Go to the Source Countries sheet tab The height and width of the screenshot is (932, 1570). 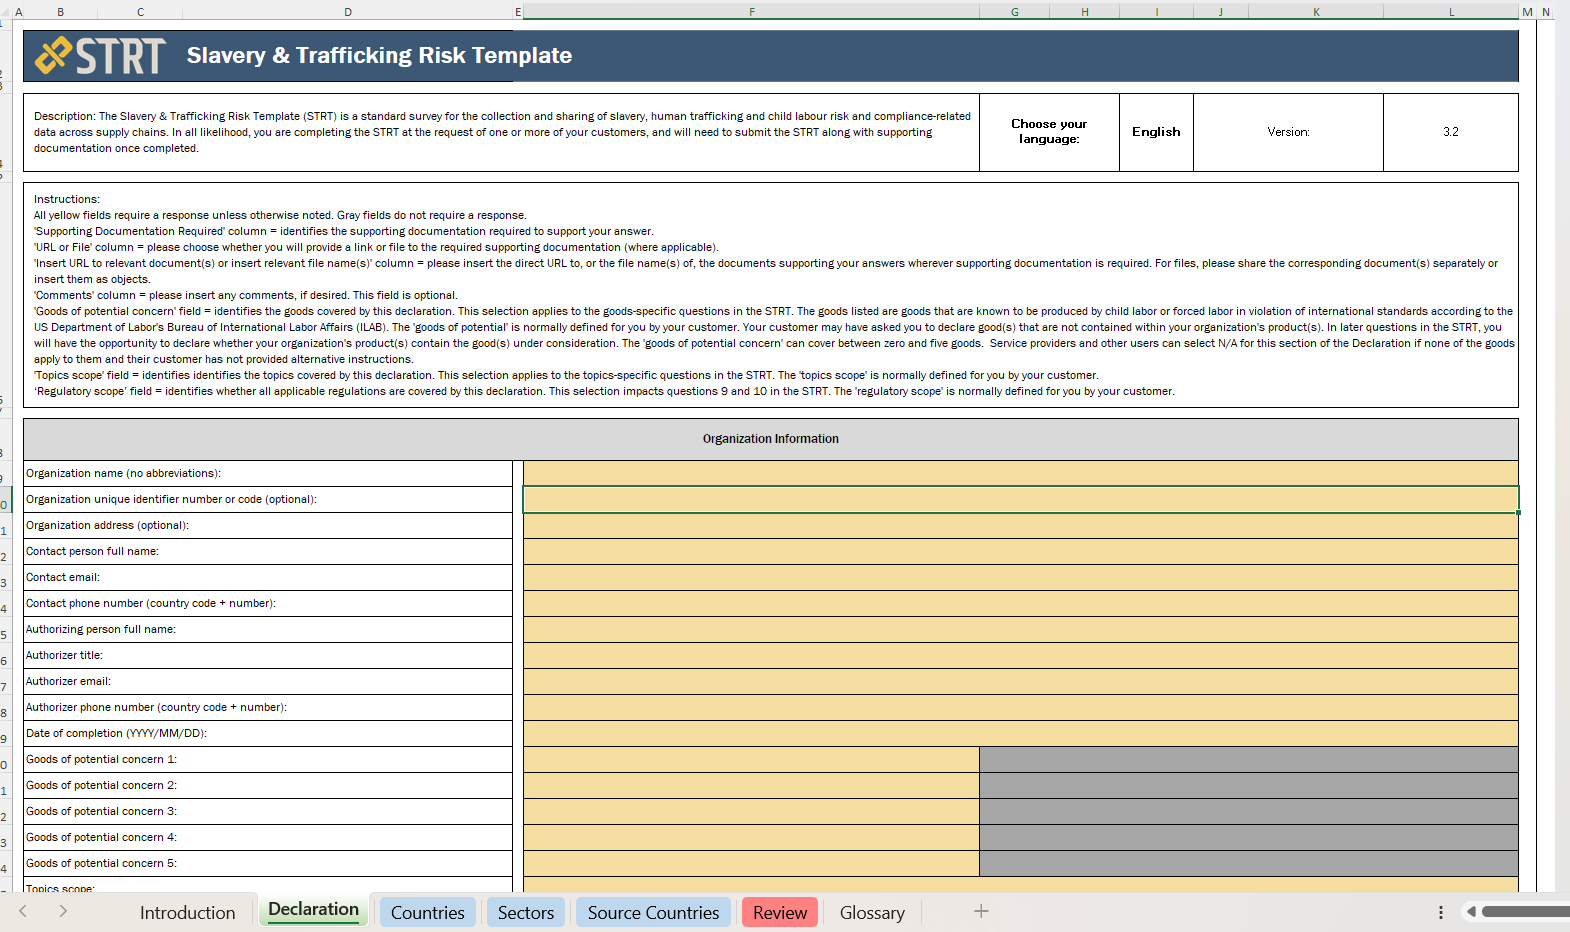(x=653, y=912)
